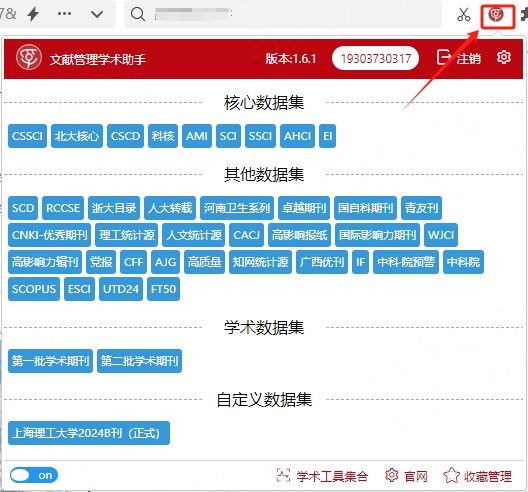Screen dimensions: 528x492
Task: Select the 党报 tag
Action: coord(101,262)
